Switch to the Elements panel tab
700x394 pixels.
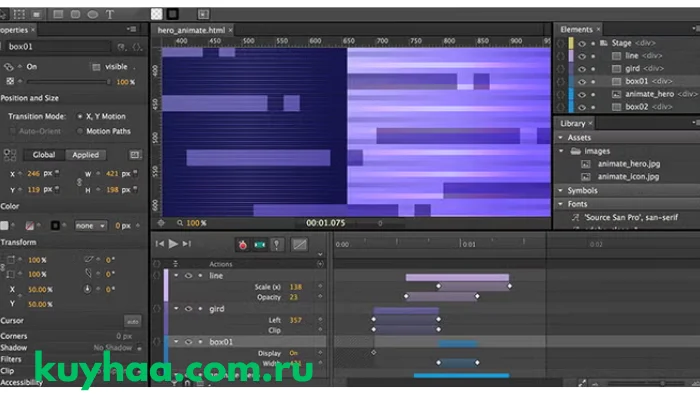[x=576, y=29]
